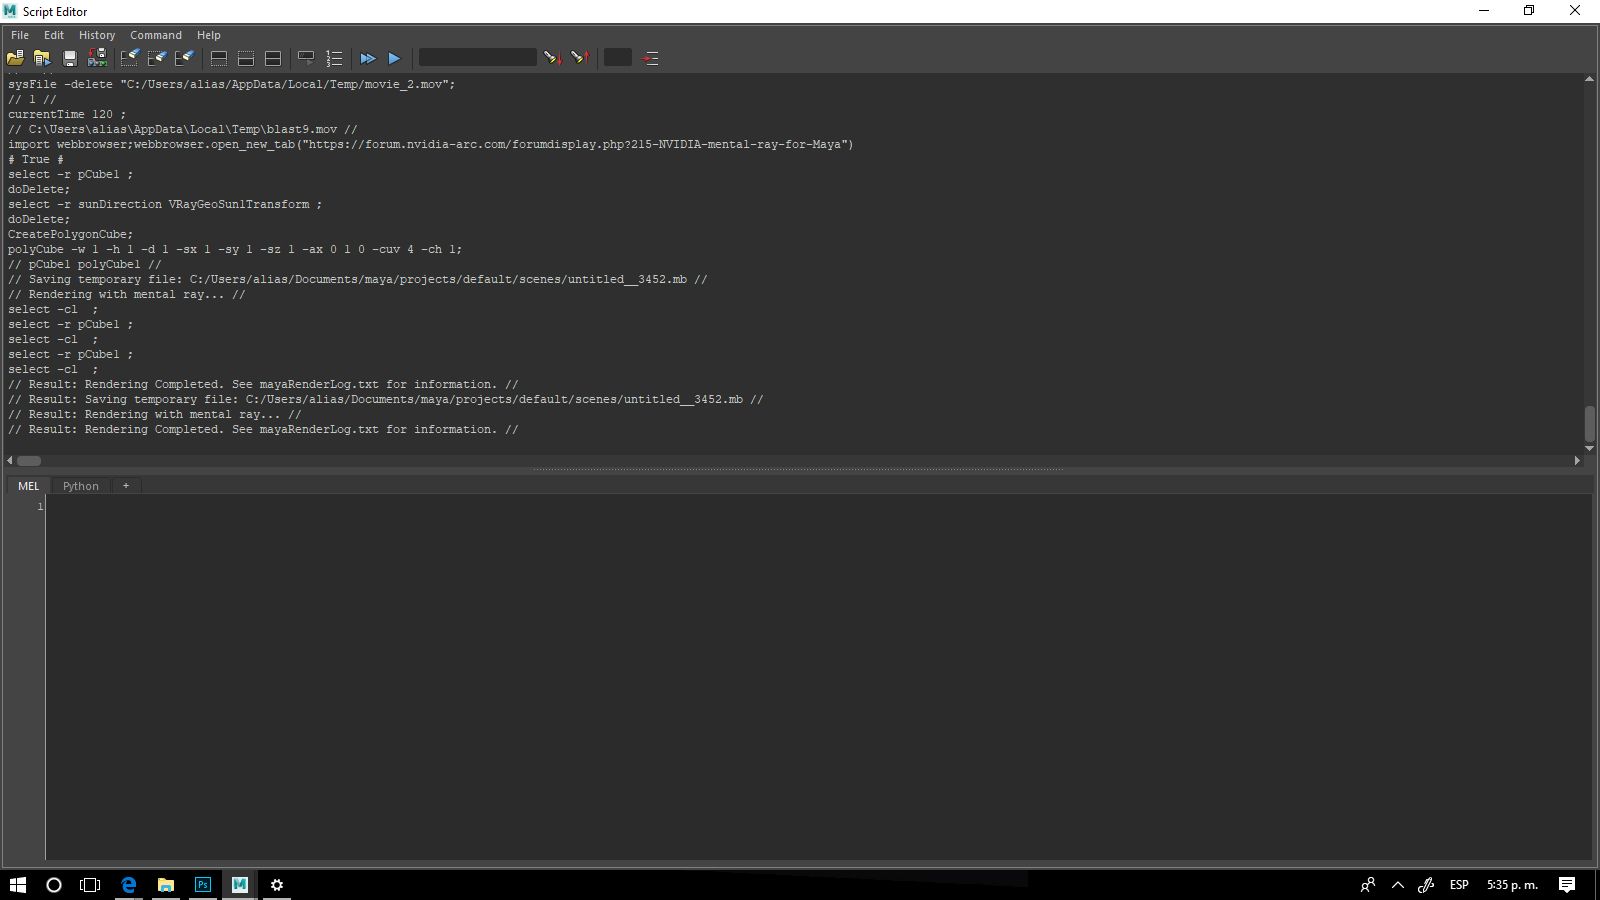Execute script single play arrow
1600x900 pixels.
(394, 58)
